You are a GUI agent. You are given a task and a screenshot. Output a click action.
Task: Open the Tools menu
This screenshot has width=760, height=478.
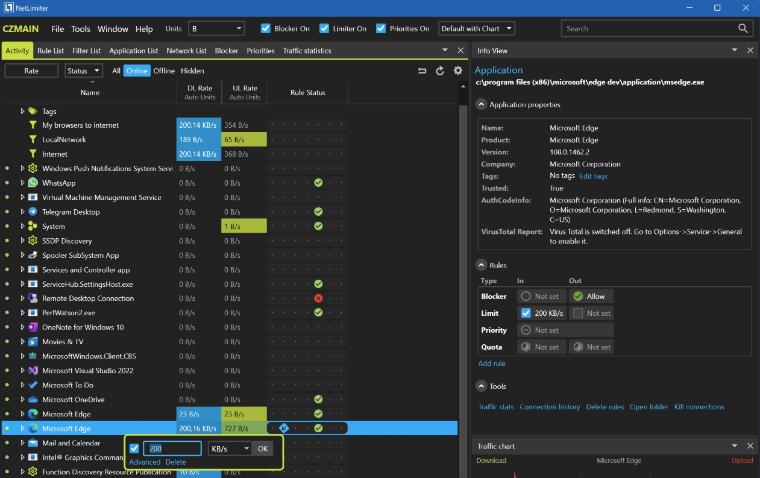[81, 29]
